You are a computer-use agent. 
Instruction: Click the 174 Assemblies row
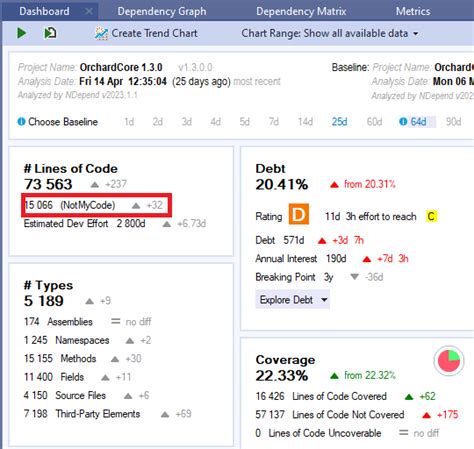point(58,322)
